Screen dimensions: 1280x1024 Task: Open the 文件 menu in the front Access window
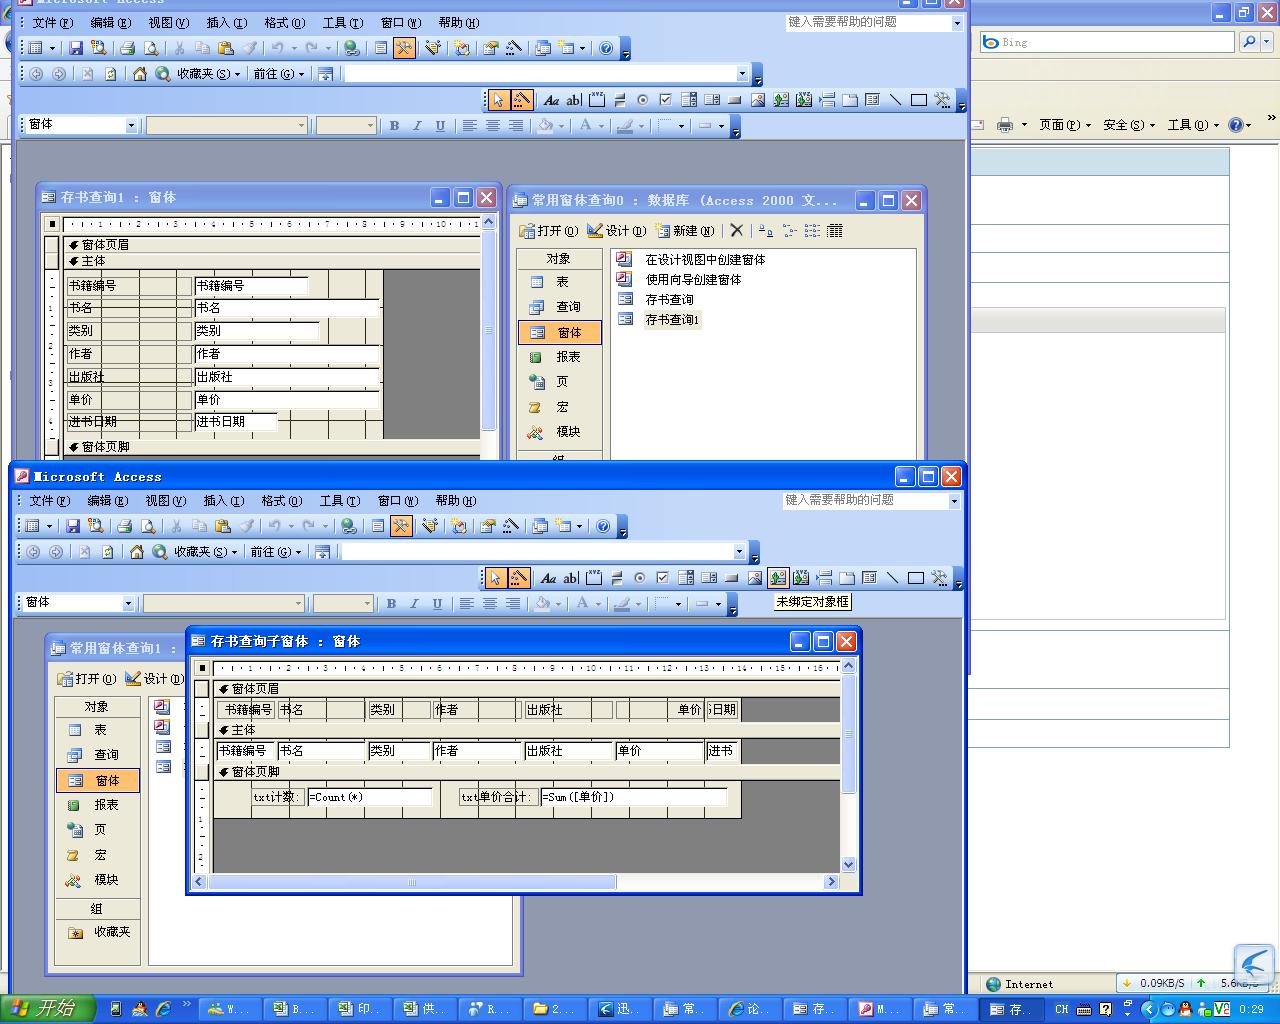coord(49,501)
